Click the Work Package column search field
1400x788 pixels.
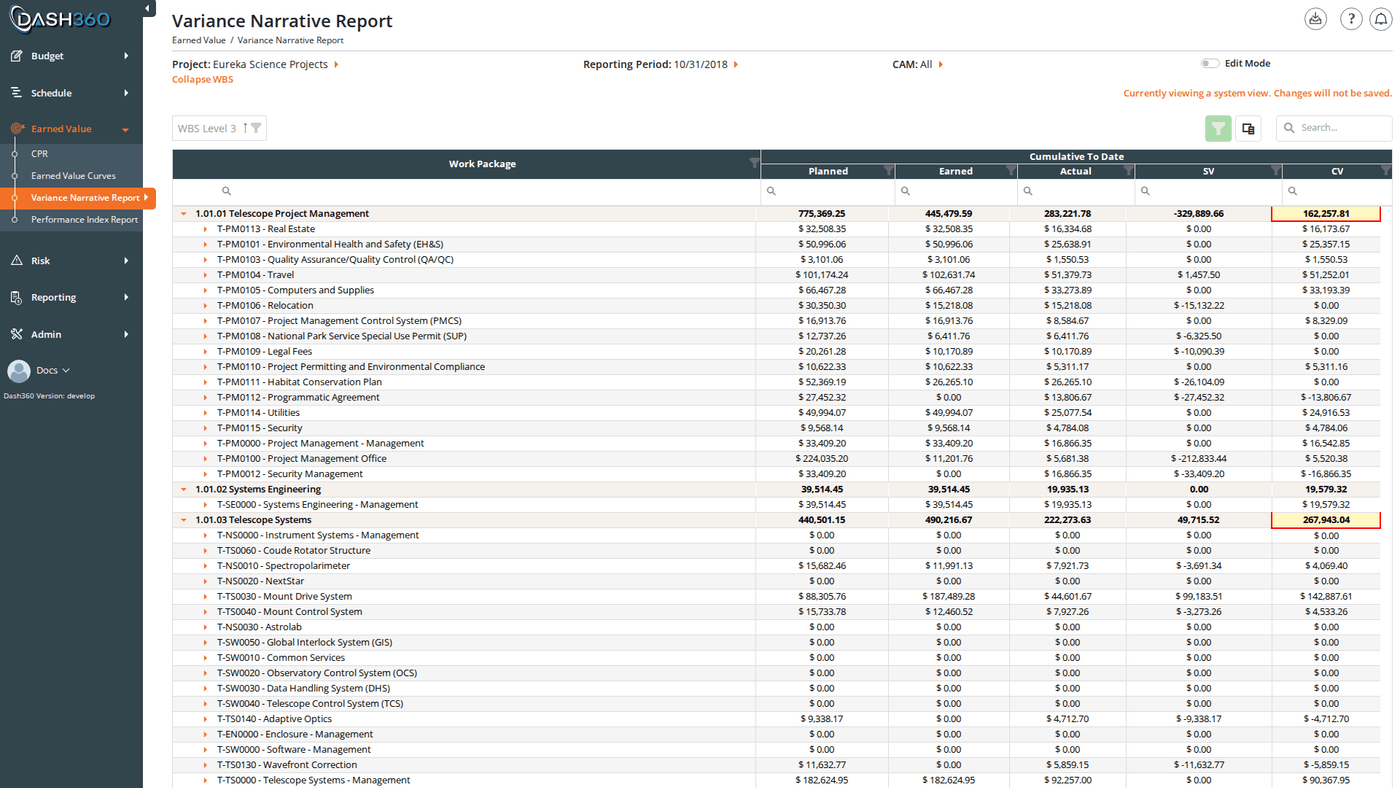[x=467, y=191]
